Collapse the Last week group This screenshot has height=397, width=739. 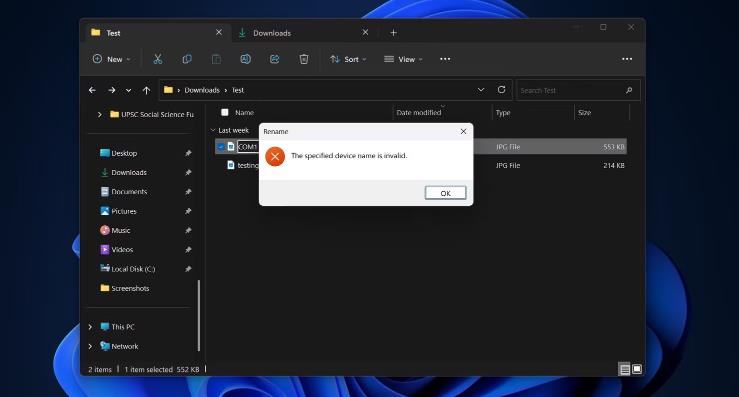point(213,130)
